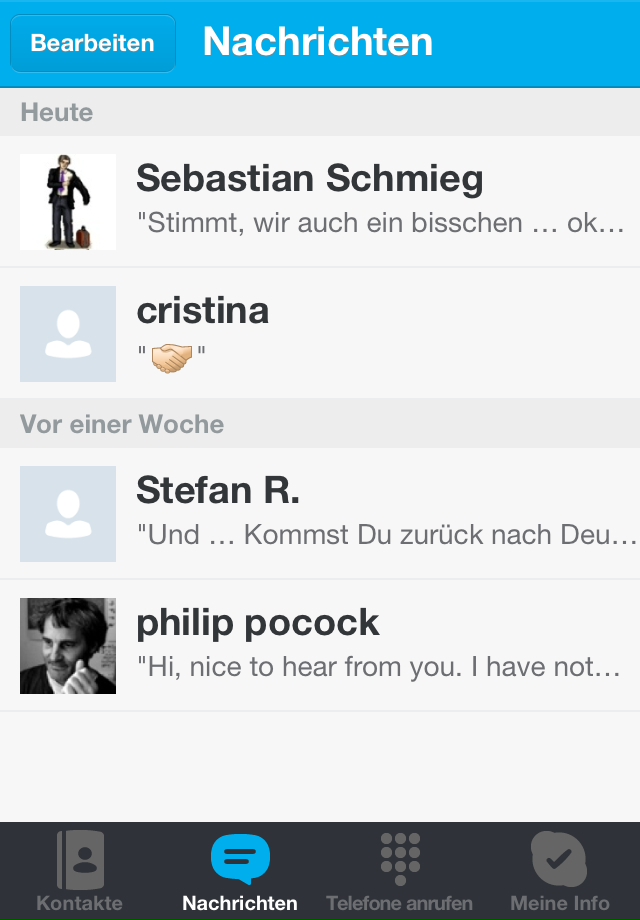Tap cristina's placeholder avatar icon
The height and width of the screenshot is (920, 640).
coord(68,334)
